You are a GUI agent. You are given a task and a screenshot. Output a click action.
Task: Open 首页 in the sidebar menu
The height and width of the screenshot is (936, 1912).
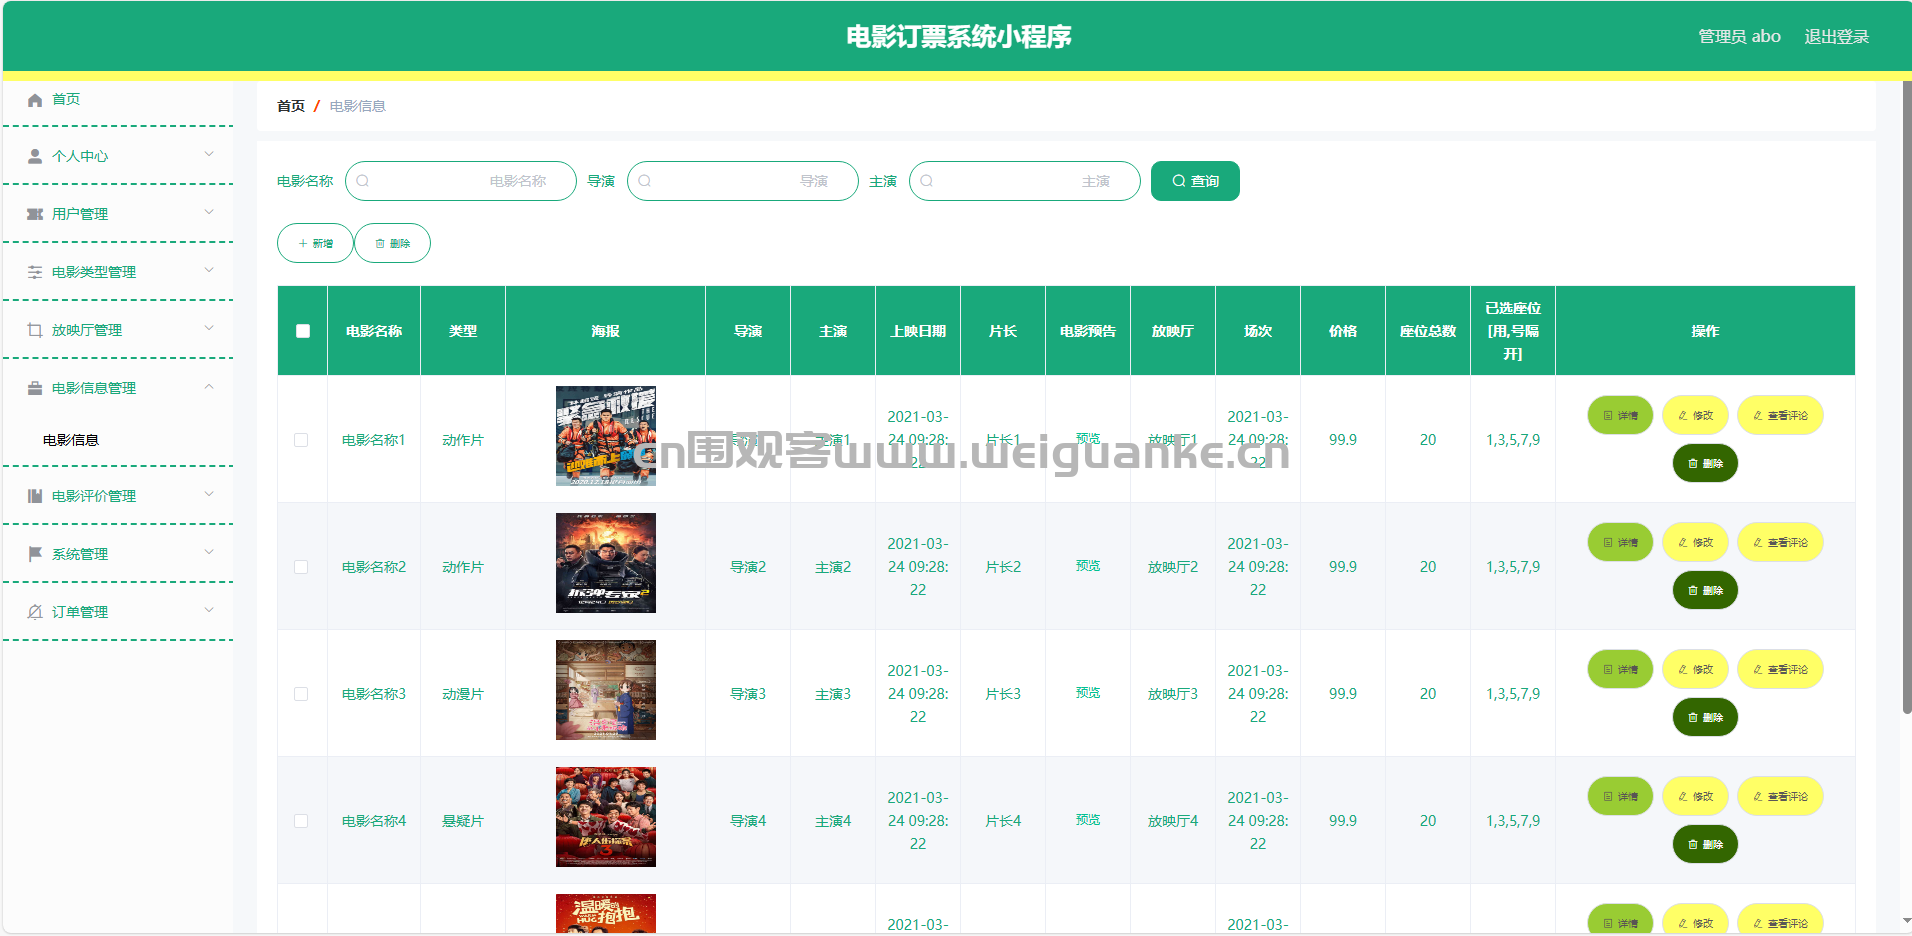point(66,99)
